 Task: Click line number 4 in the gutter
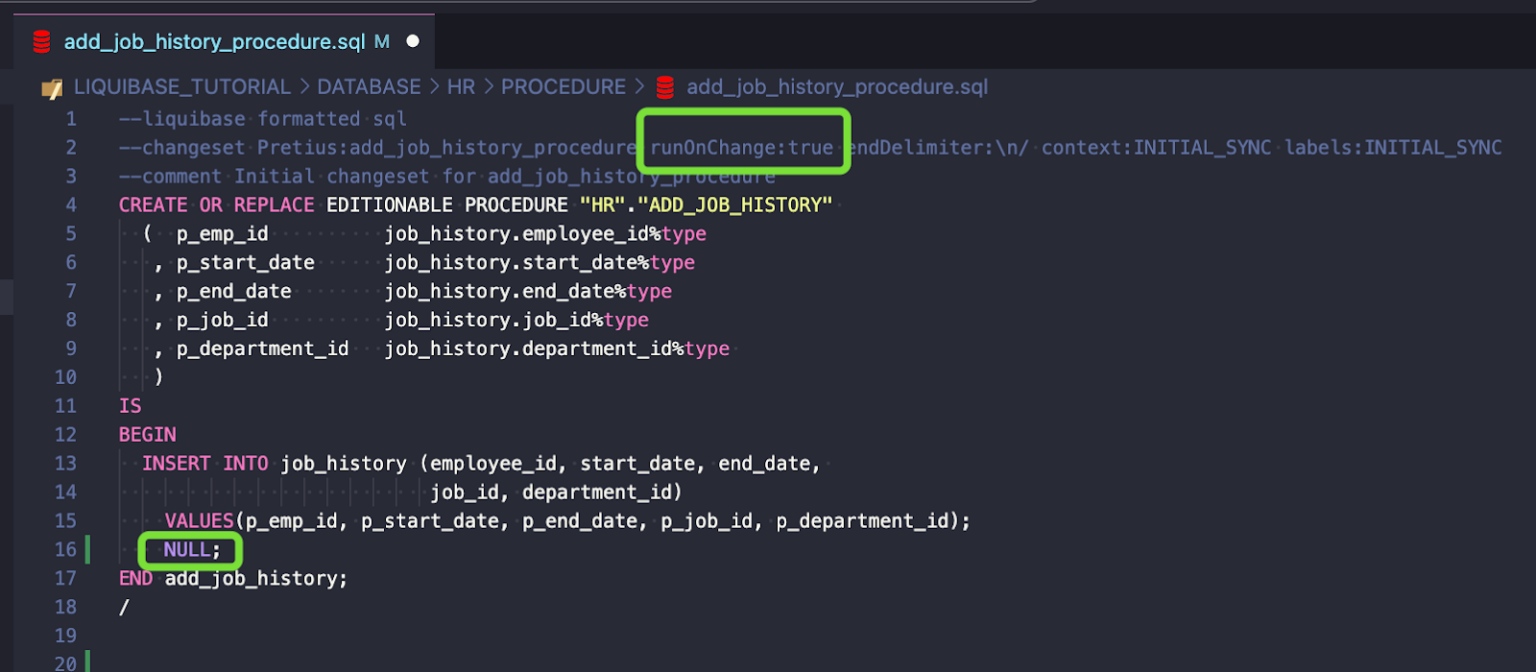tap(70, 204)
